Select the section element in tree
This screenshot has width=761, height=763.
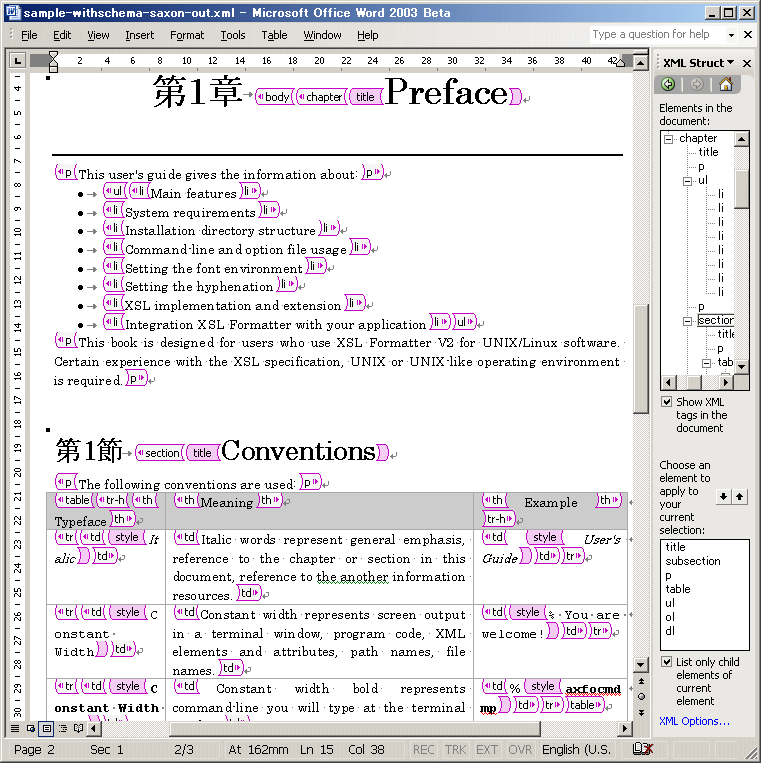[716, 320]
